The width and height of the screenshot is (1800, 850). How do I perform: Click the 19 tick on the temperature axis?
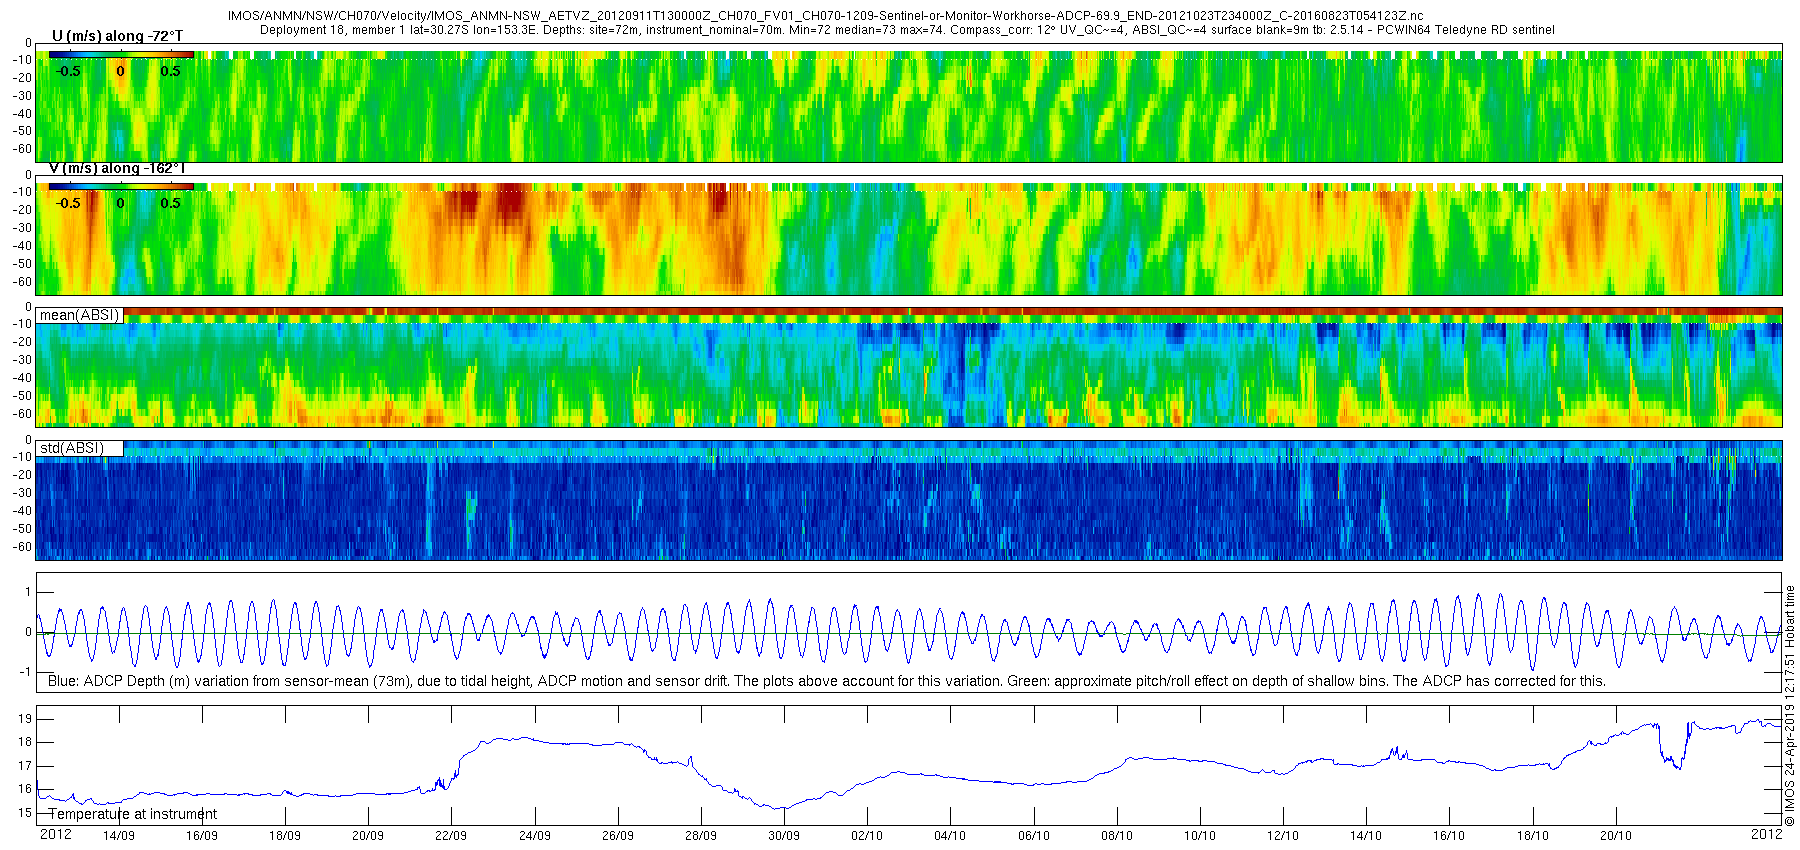tap(25, 718)
